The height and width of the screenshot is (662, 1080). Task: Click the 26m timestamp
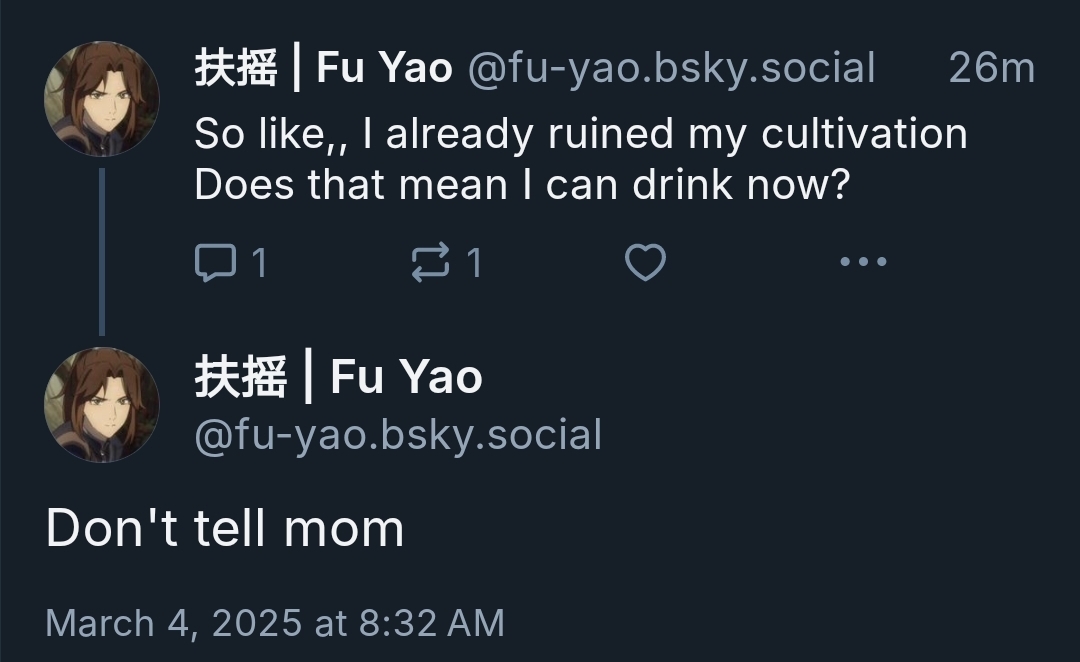pos(991,68)
